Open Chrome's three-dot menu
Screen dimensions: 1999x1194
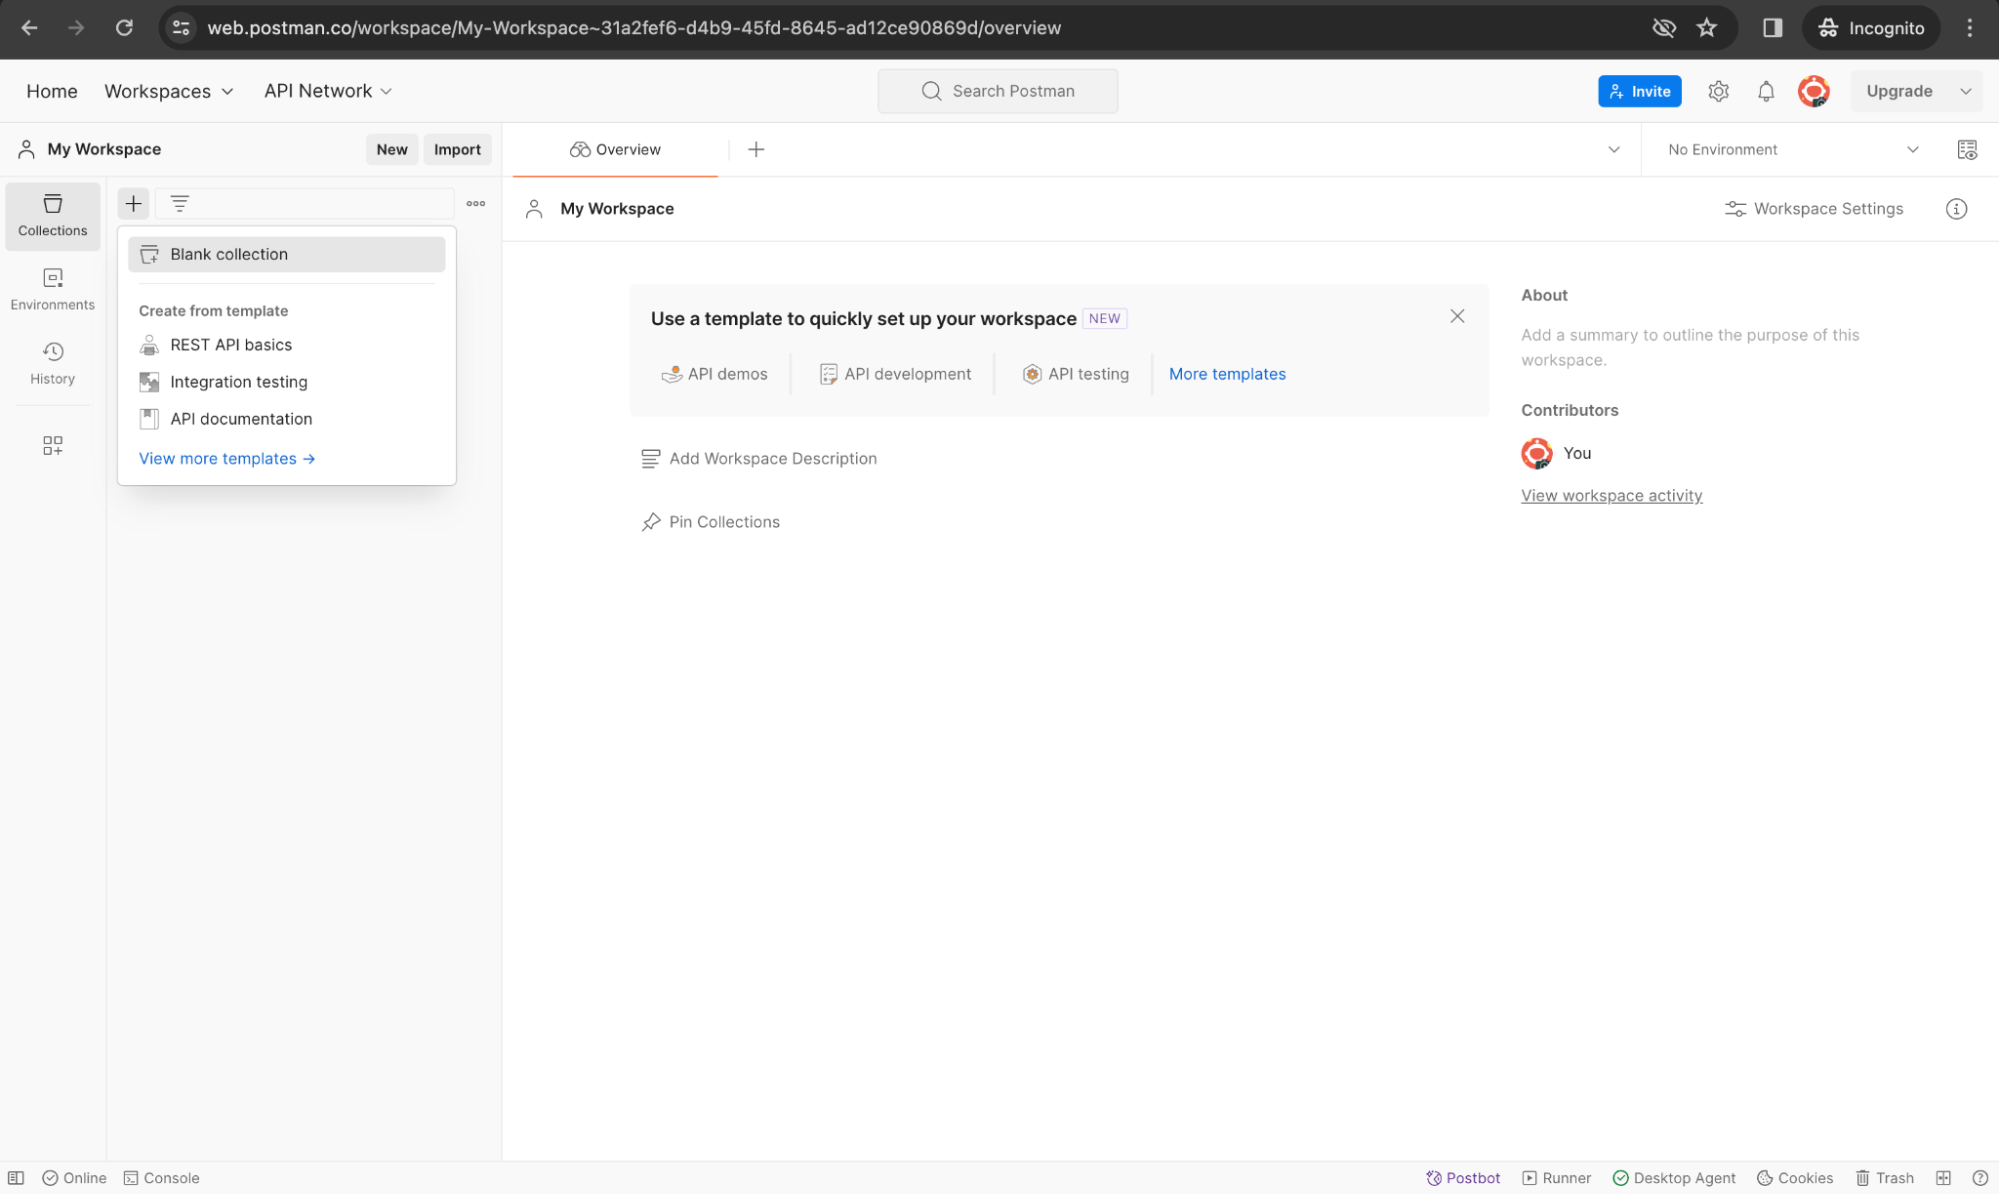click(1969, 28)
